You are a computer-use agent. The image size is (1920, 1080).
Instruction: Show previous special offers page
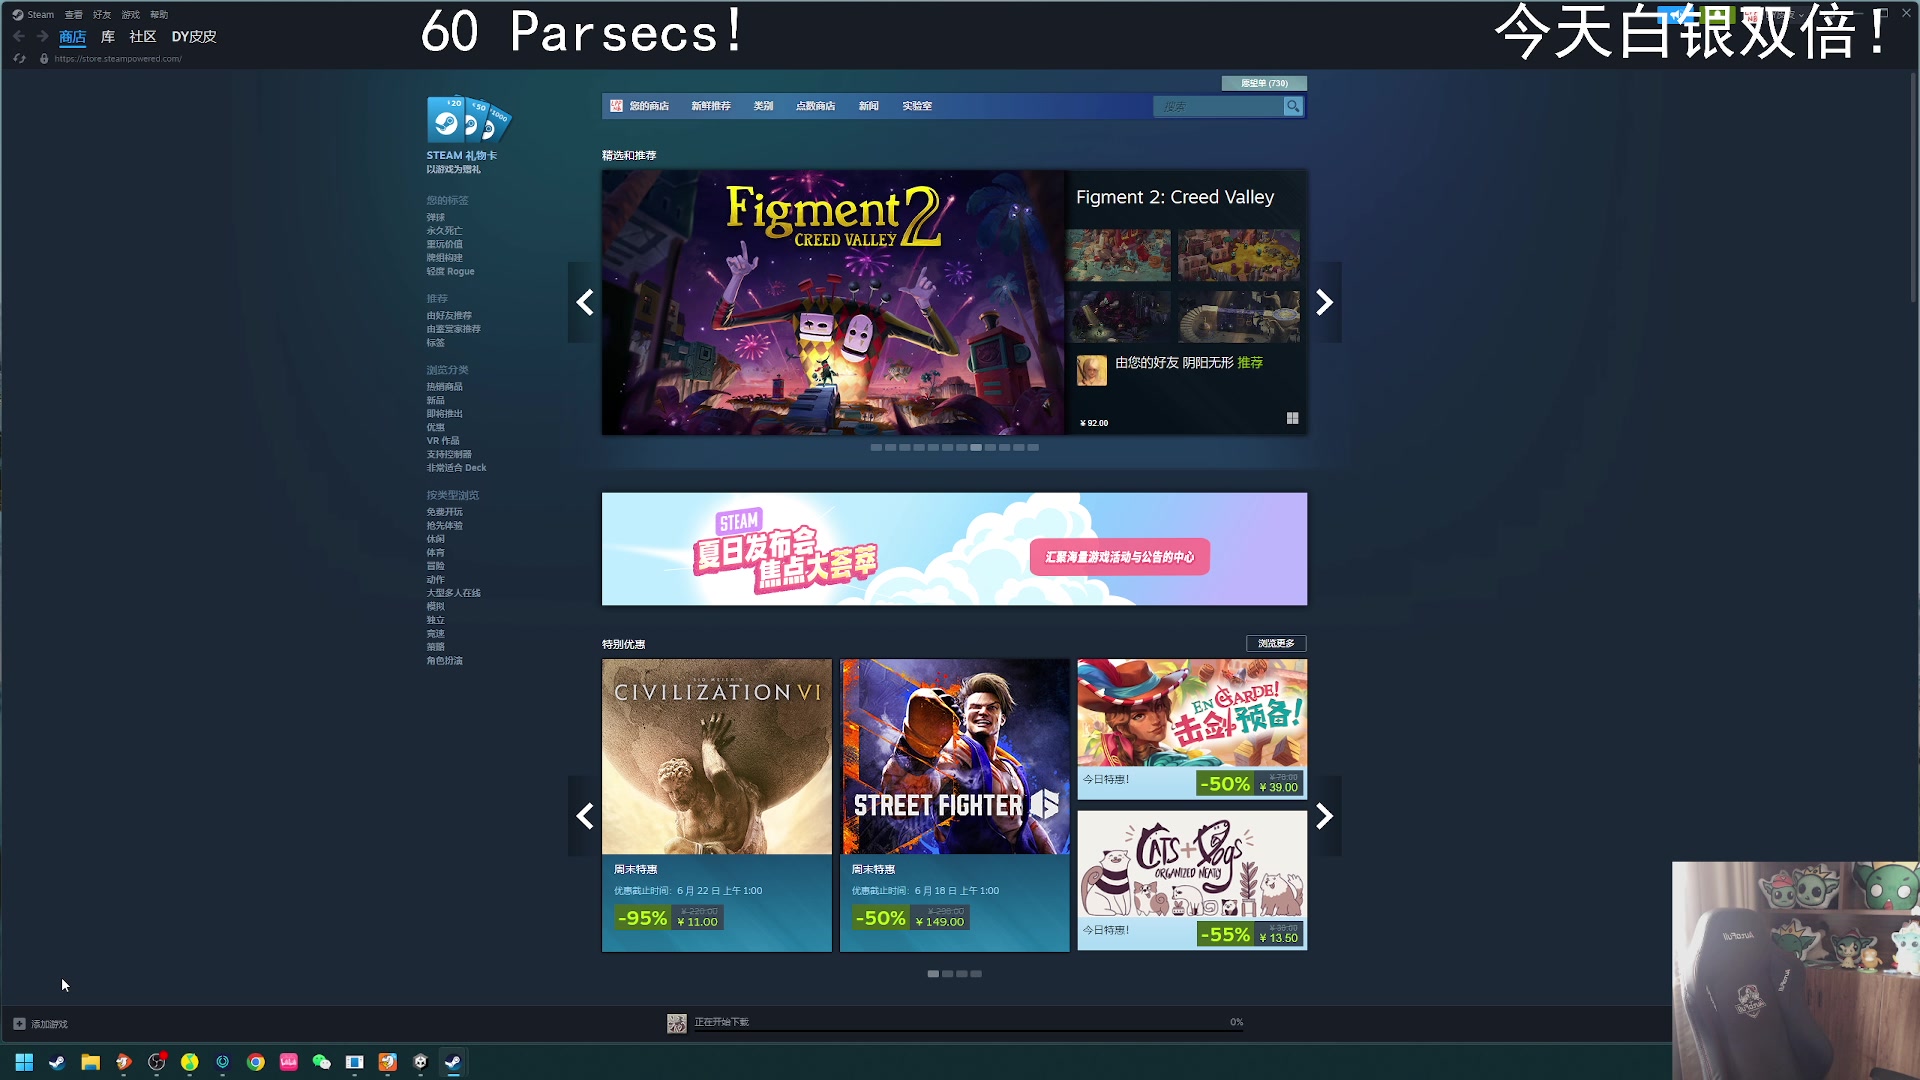click(x=585, y=816)
